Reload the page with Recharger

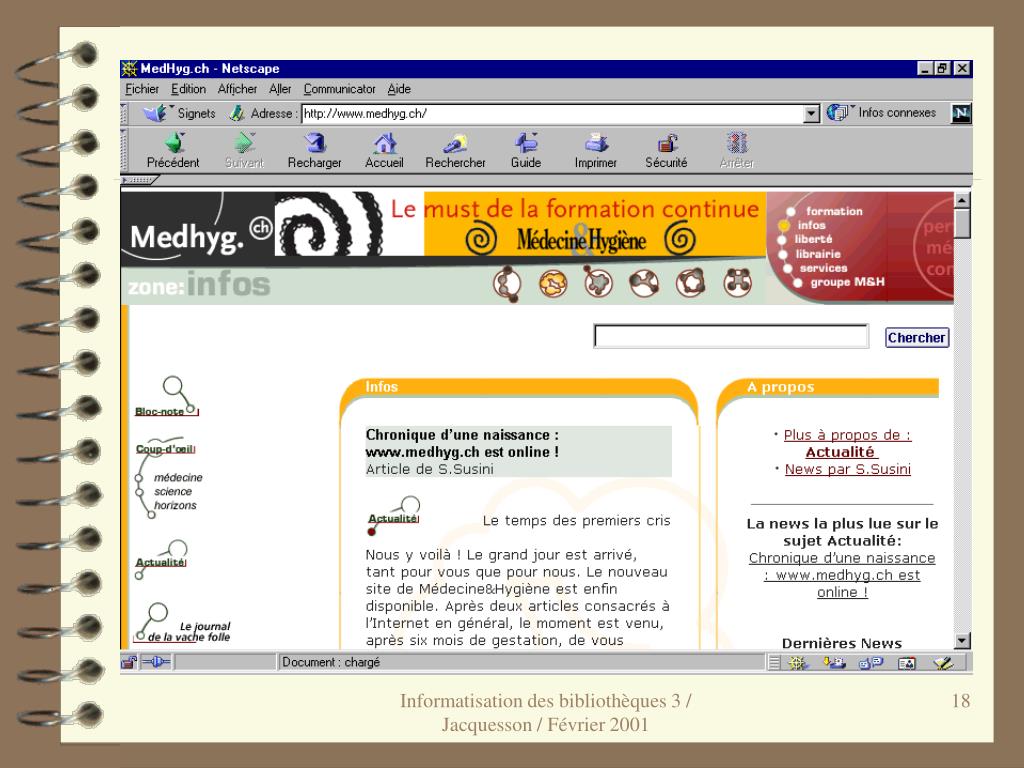click(315, 151)
